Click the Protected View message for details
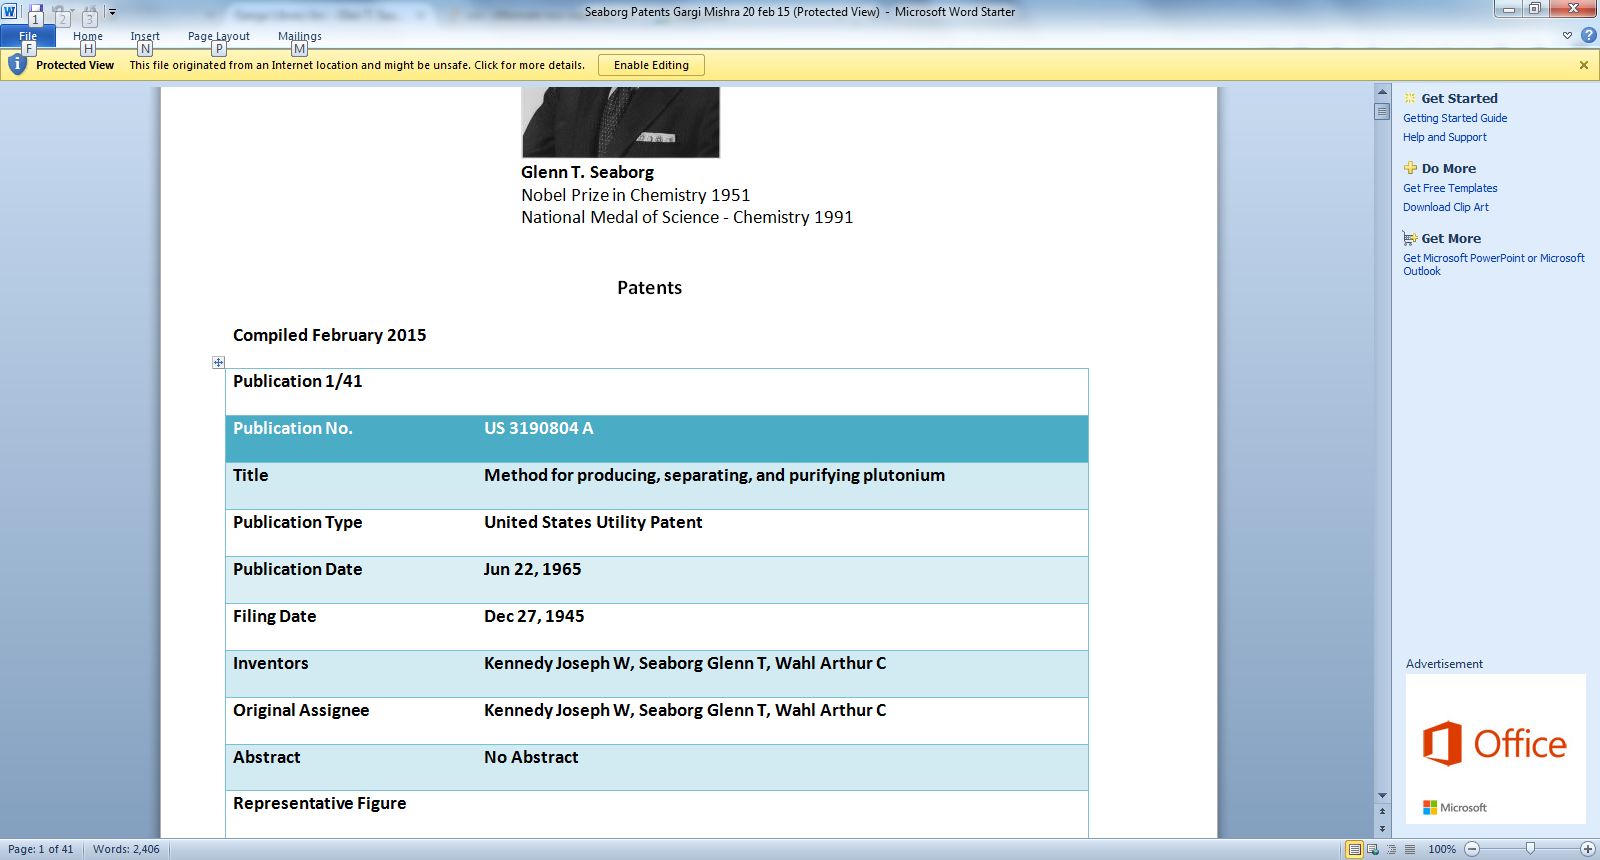The height and width of the screenshot is (860, 1600). (x=357, y=65)
